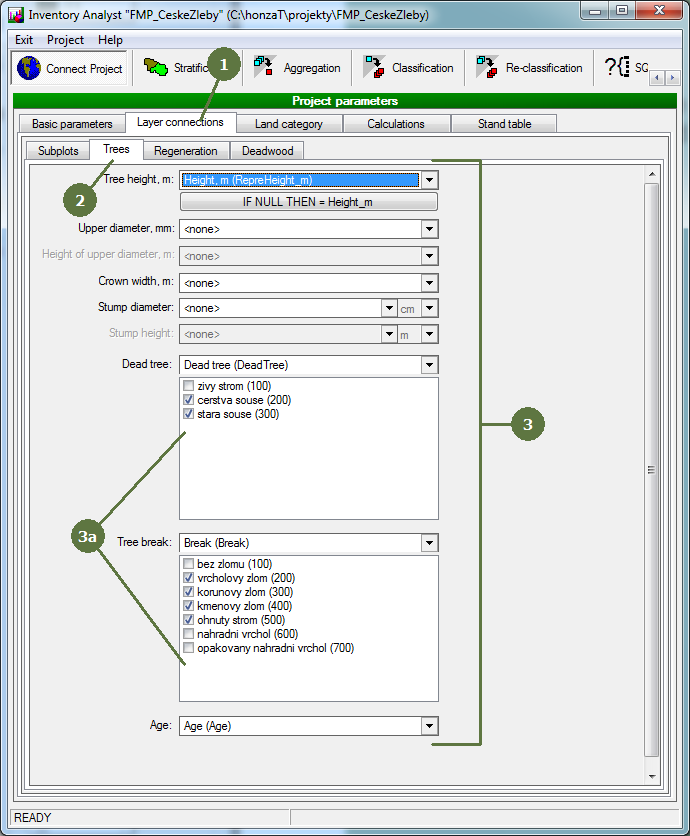Expand the Dead tree combo box
The width and height of the screenshot is (690, 836).
click(x=429, y=365)
